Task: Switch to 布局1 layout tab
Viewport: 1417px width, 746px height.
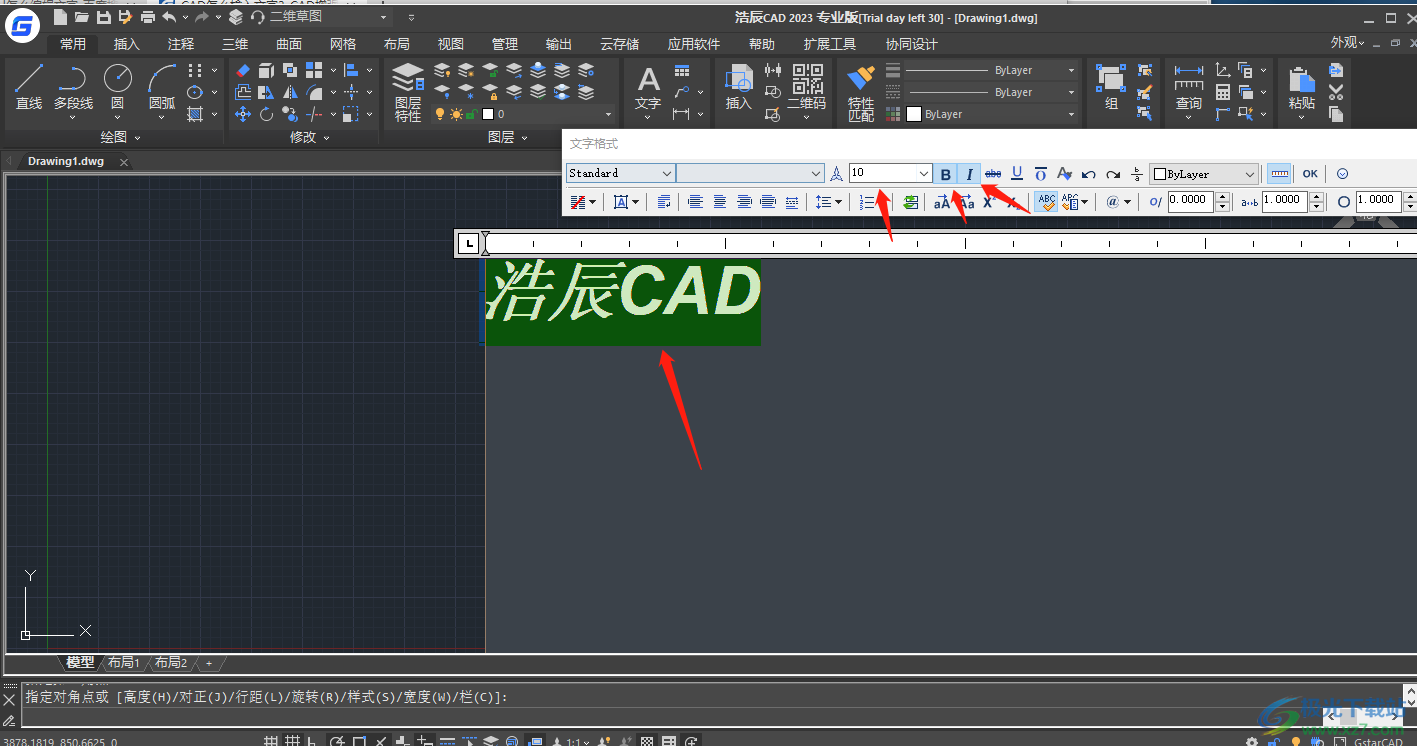Action: tap(124, 663)
